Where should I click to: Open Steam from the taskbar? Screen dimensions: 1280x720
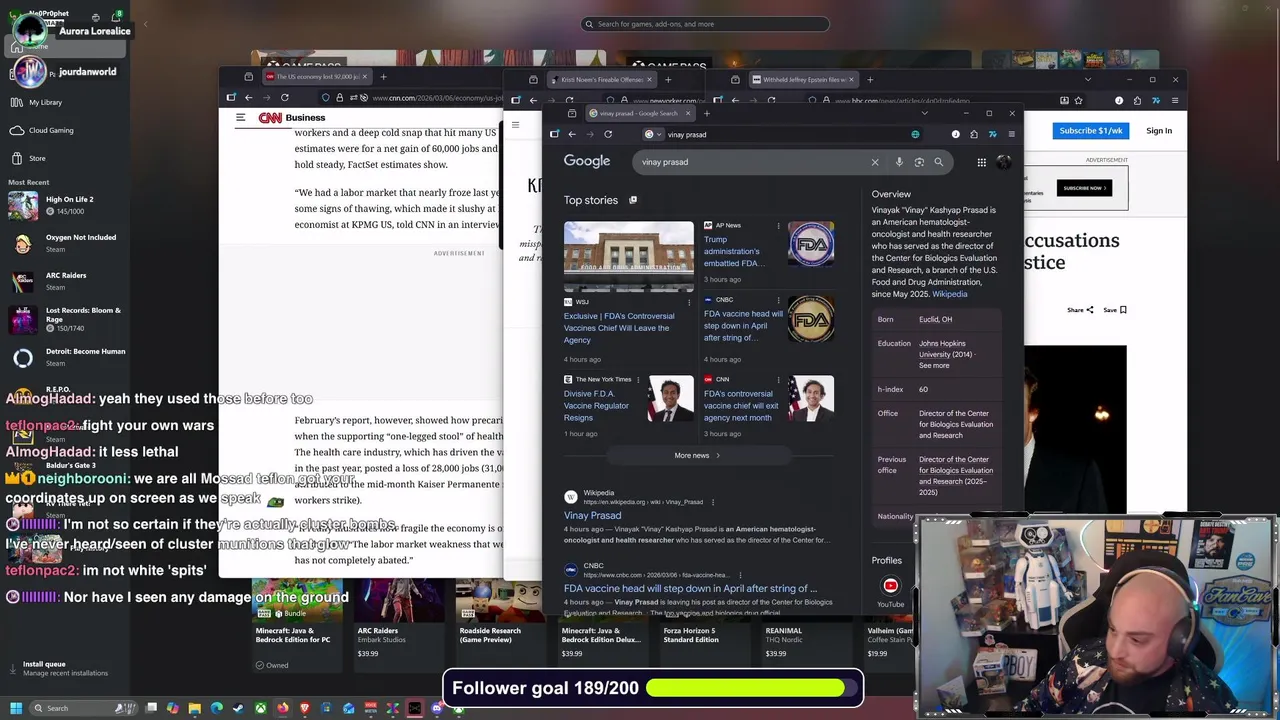point(239,708)
